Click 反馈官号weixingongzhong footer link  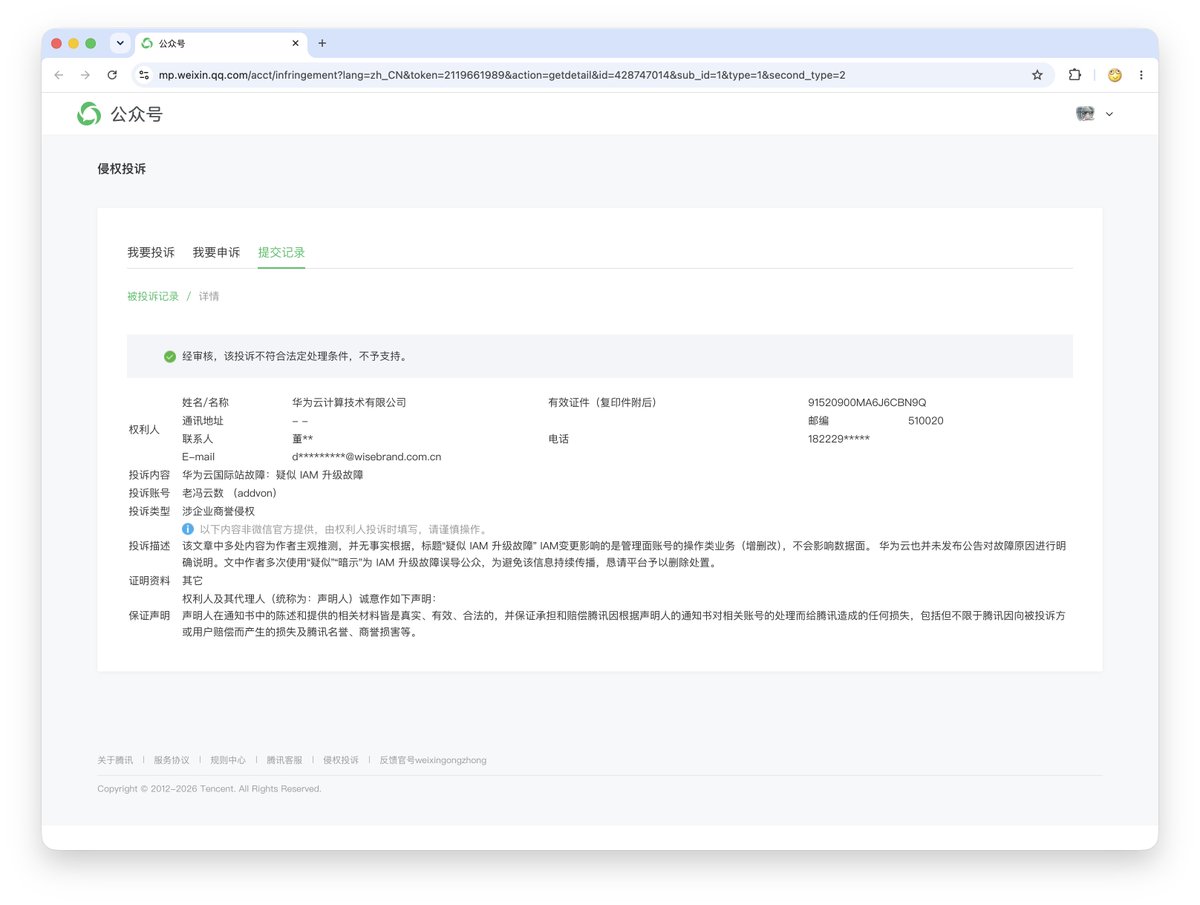click(433, 760)
